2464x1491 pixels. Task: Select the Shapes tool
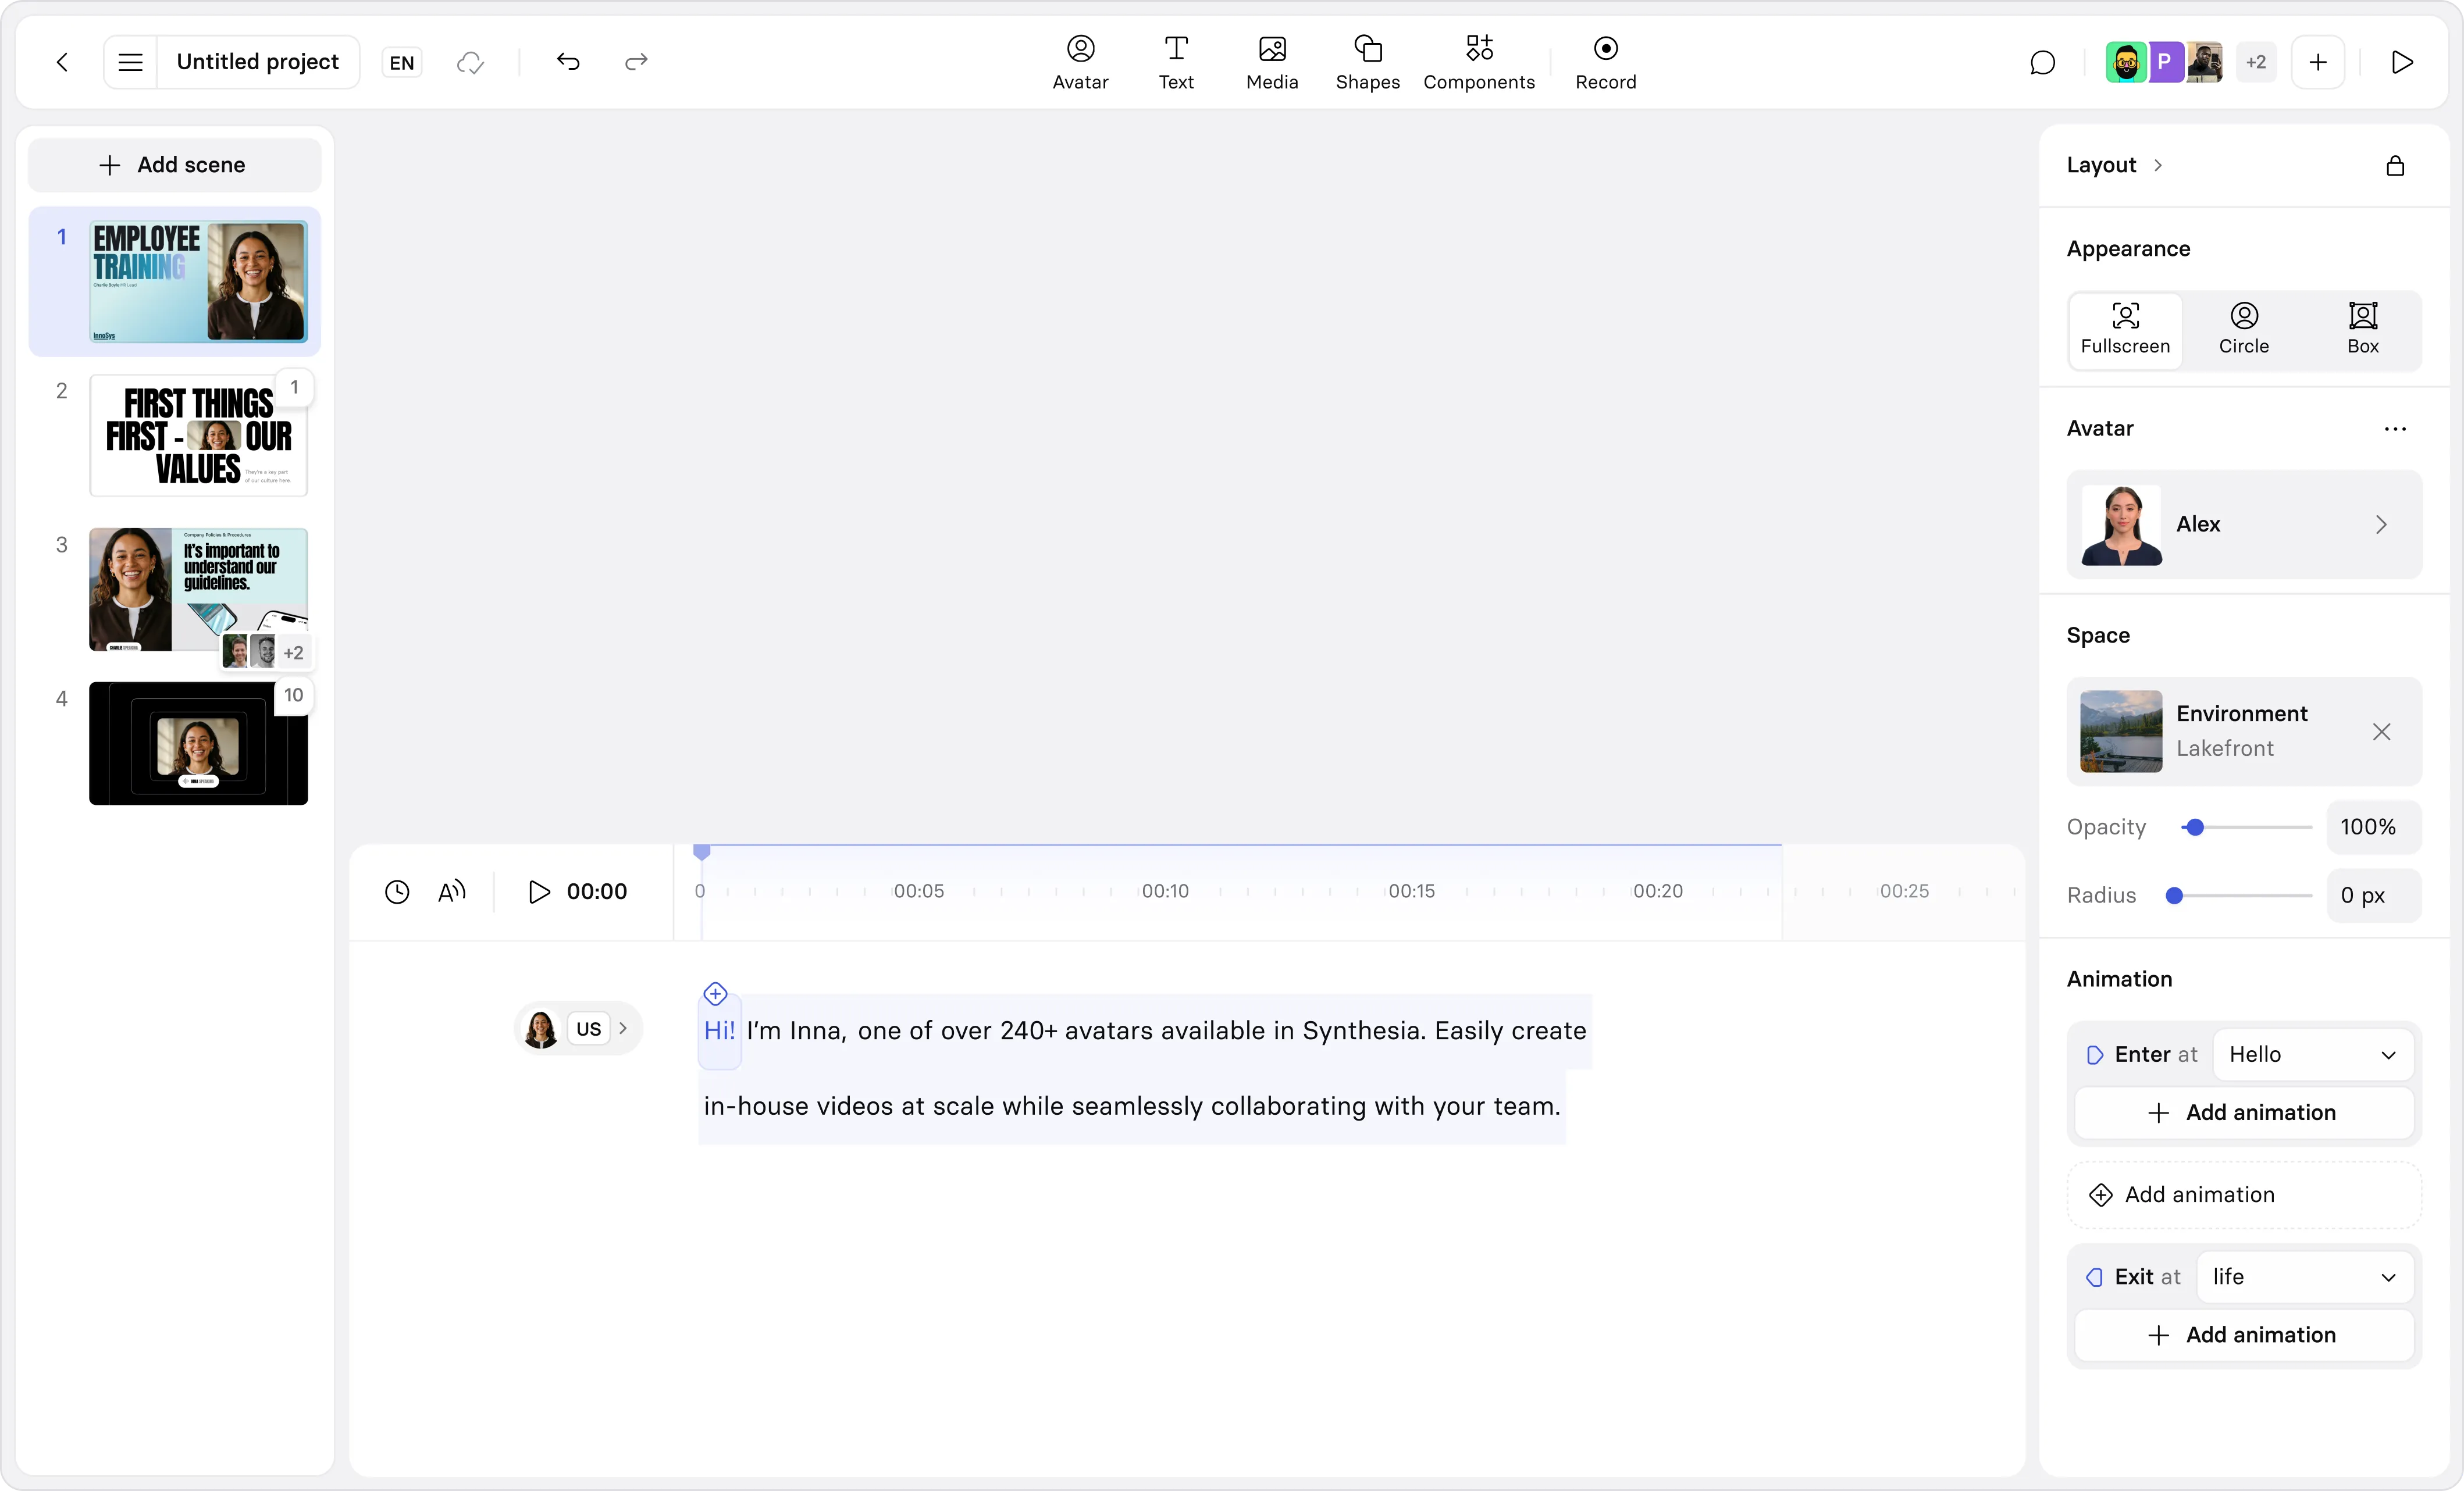1367,62
